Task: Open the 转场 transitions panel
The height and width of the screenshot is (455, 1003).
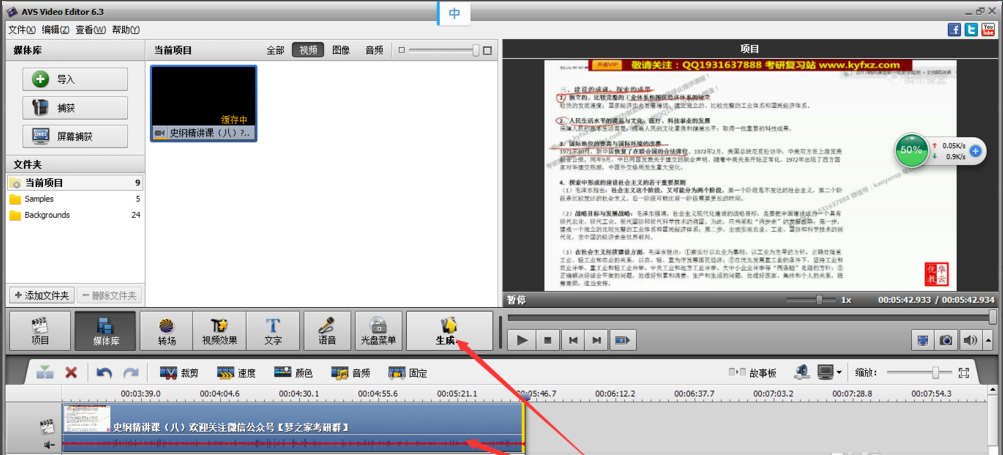Action: (167, 331)
